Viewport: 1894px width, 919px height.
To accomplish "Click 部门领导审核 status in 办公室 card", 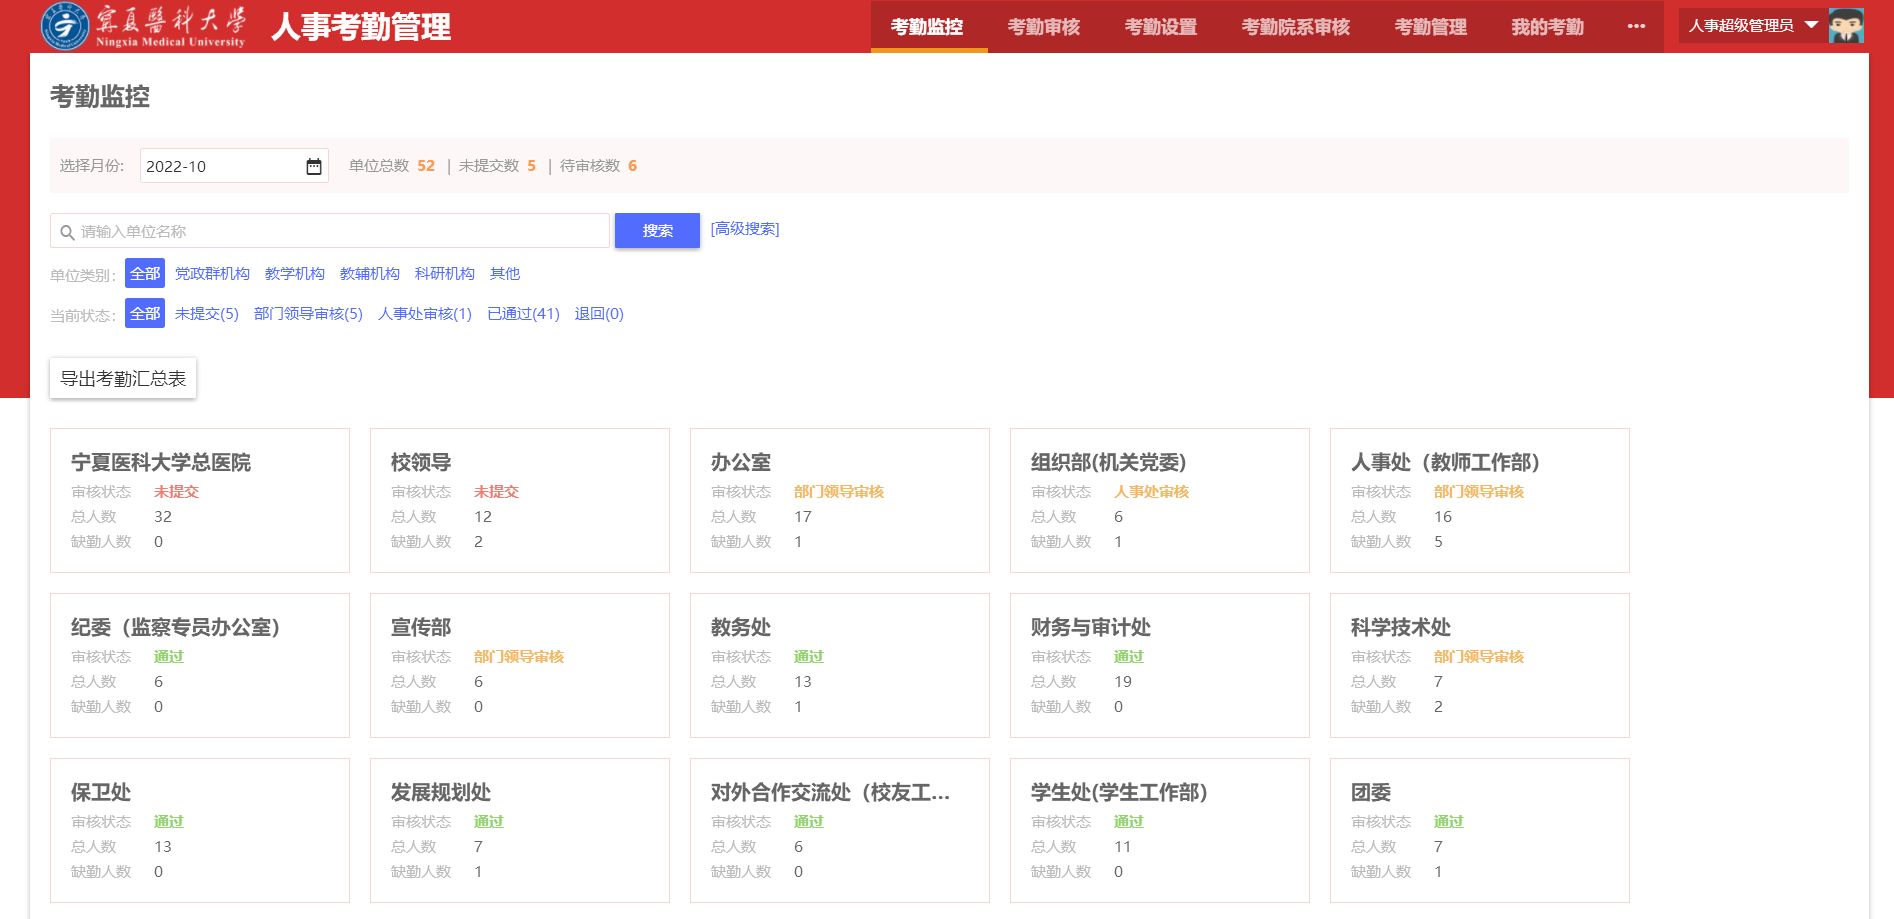I will click(838, 492).
